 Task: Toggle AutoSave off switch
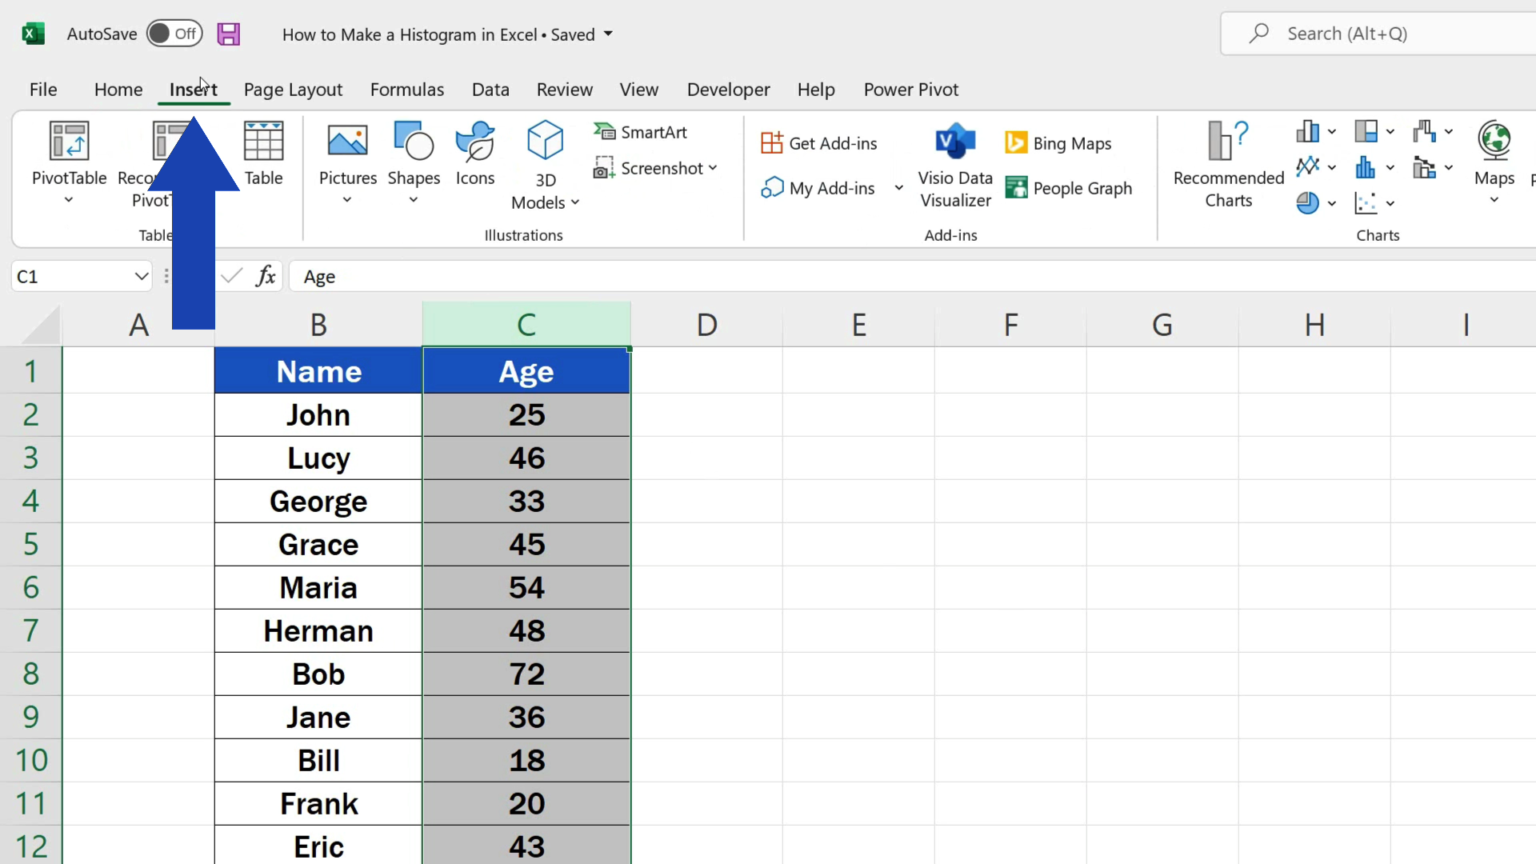tap(174, 33)
